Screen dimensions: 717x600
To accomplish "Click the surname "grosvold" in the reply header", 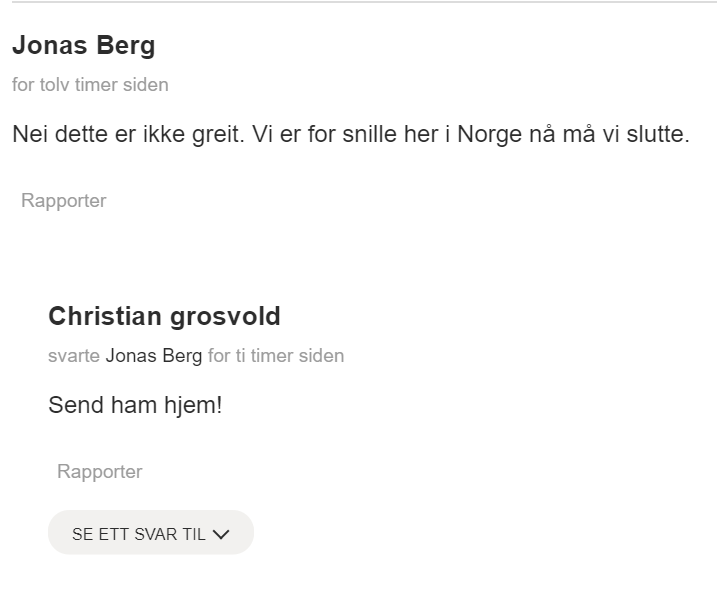I will coord(225,317).
